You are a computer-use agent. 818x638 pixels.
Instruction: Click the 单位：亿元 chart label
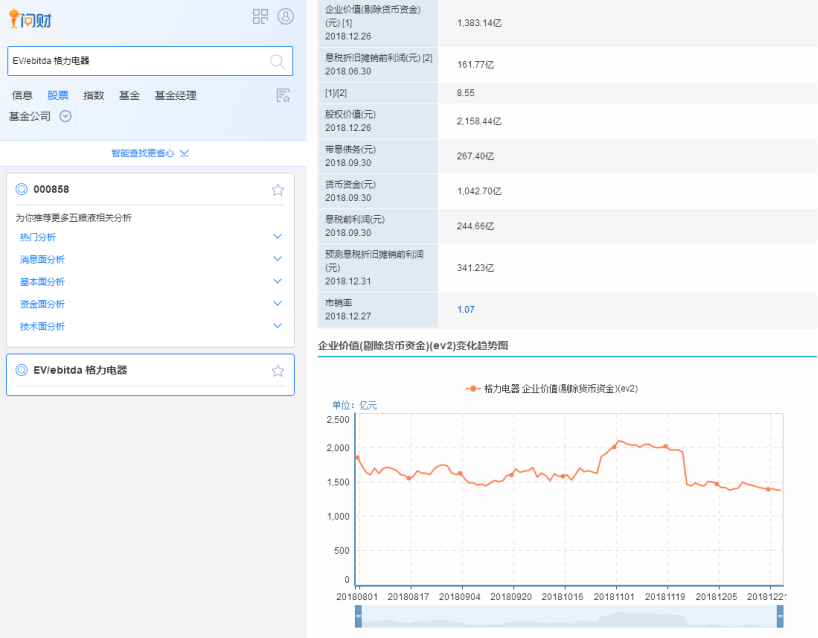click(x=354, y=405)
